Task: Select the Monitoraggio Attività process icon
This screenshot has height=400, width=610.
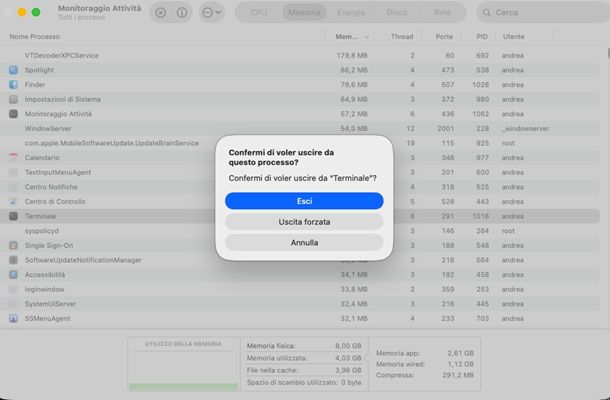Action: pos(13,114)
